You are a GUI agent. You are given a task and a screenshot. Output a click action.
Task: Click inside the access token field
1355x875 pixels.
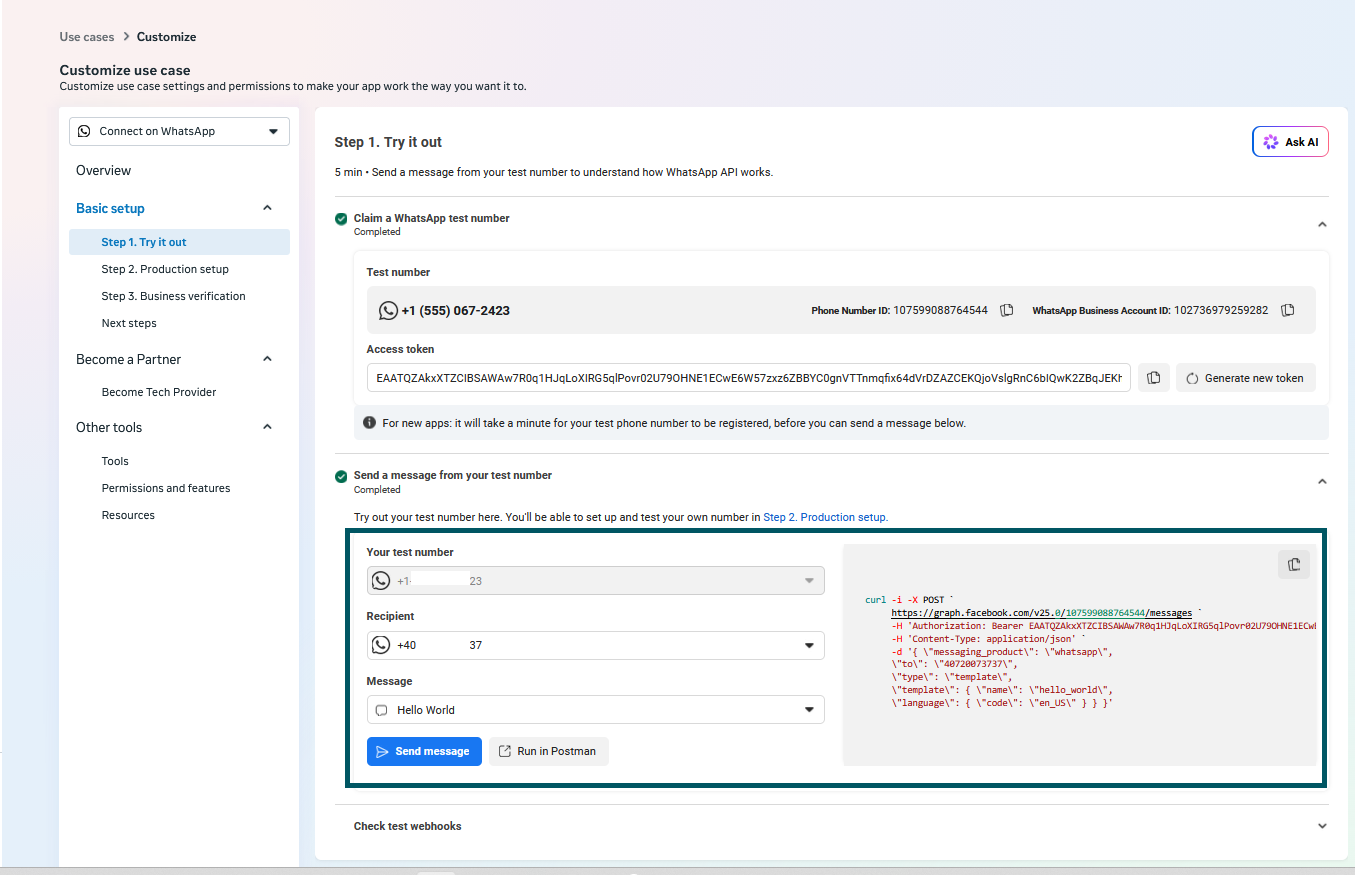749,378
